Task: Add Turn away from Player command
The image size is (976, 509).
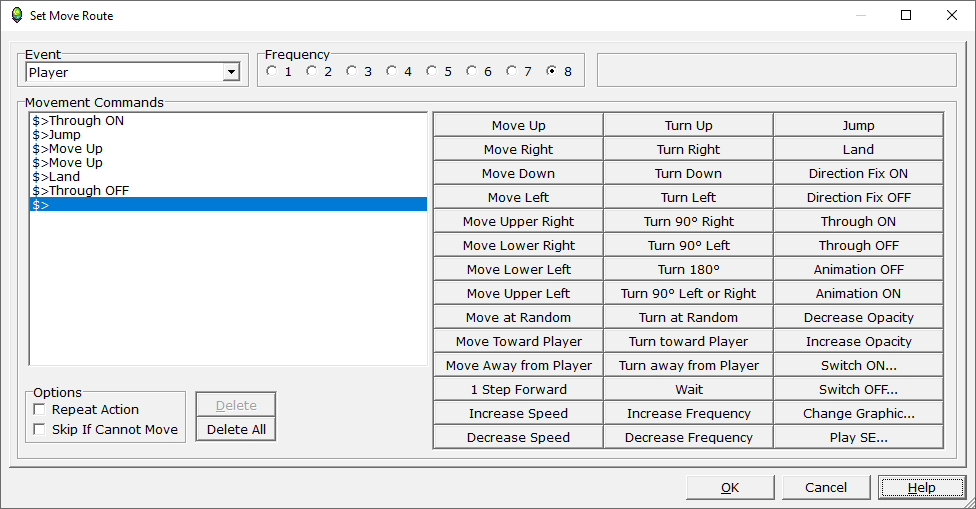Action: pos(688,365)
